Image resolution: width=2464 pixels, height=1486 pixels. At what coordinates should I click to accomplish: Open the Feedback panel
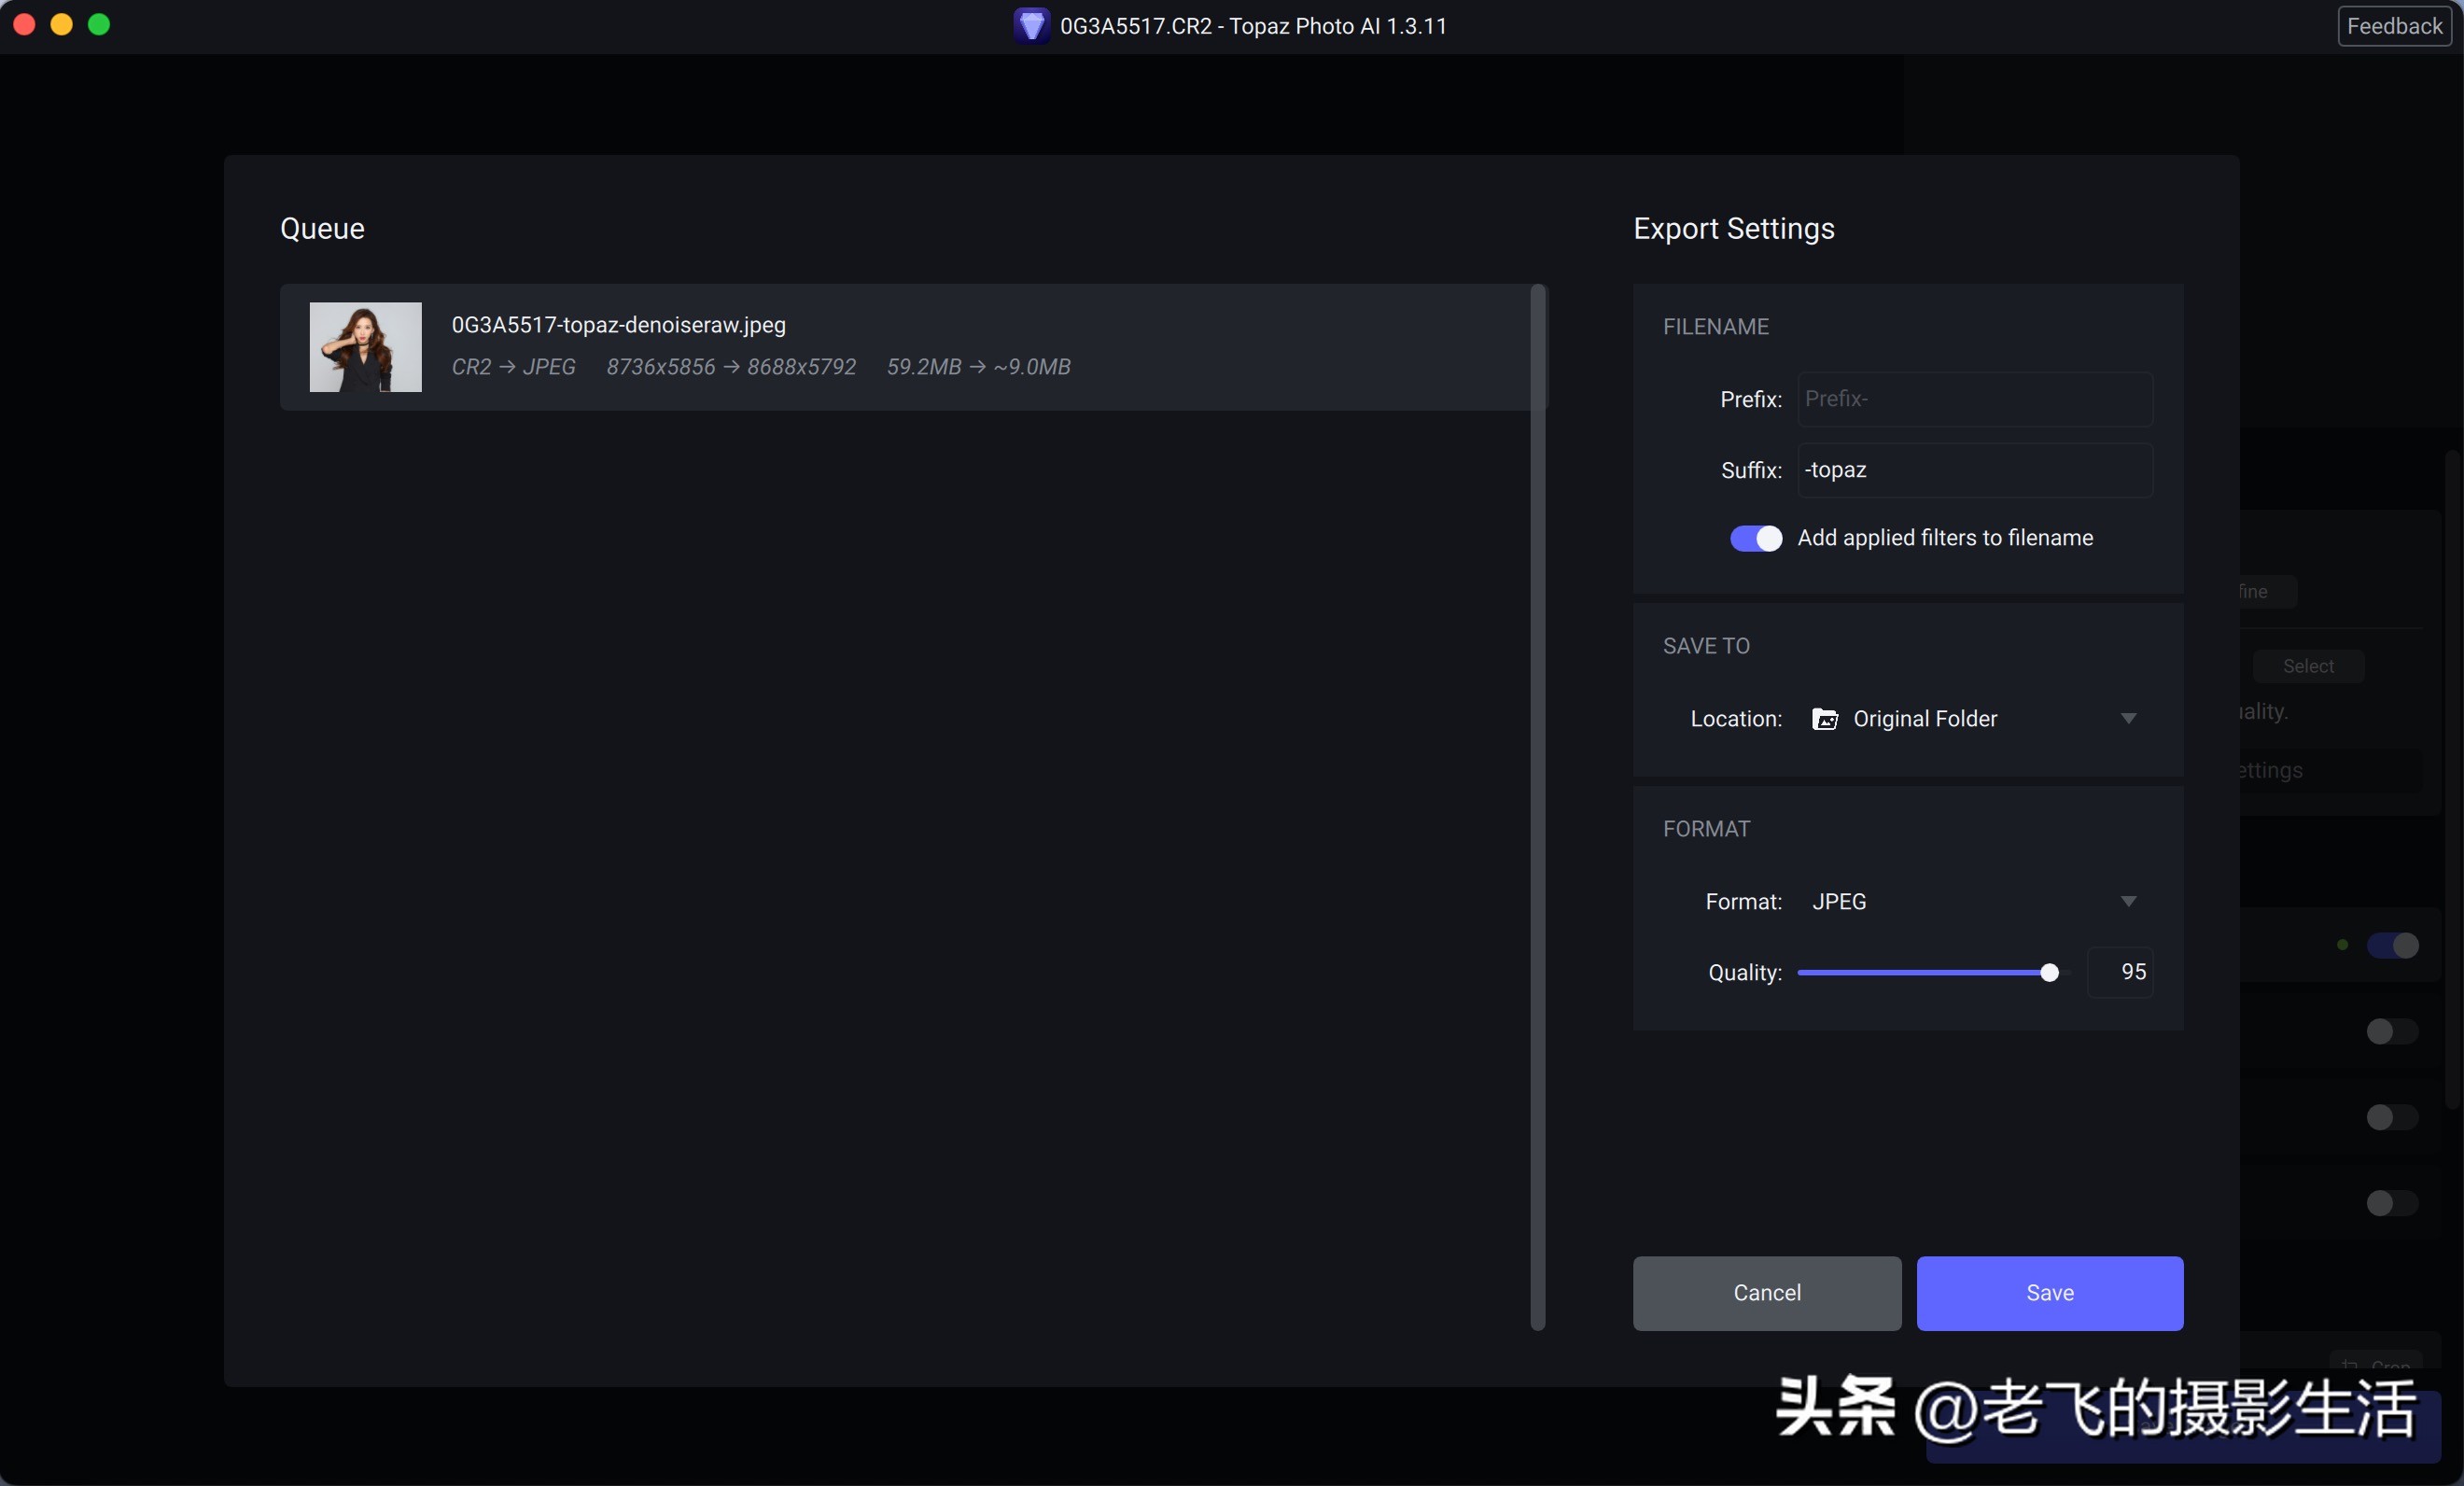click(x=2393, y=26)
